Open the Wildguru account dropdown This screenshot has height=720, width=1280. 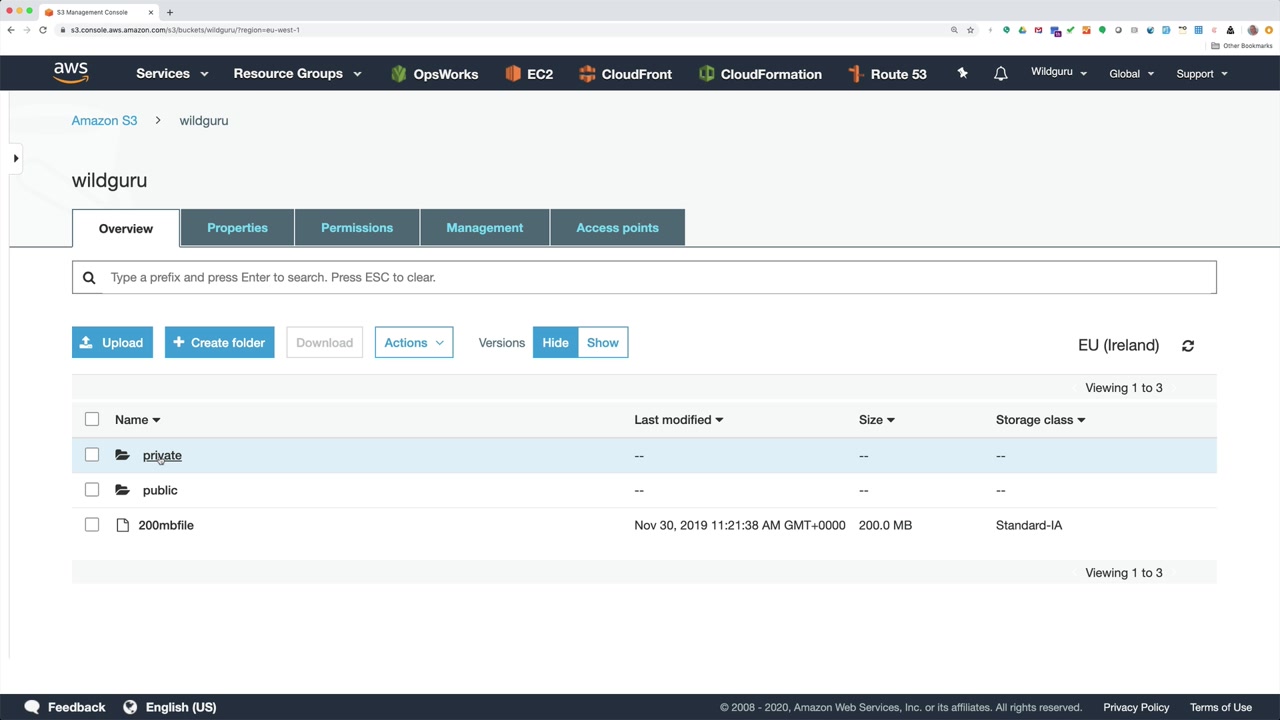[1059, 72]
